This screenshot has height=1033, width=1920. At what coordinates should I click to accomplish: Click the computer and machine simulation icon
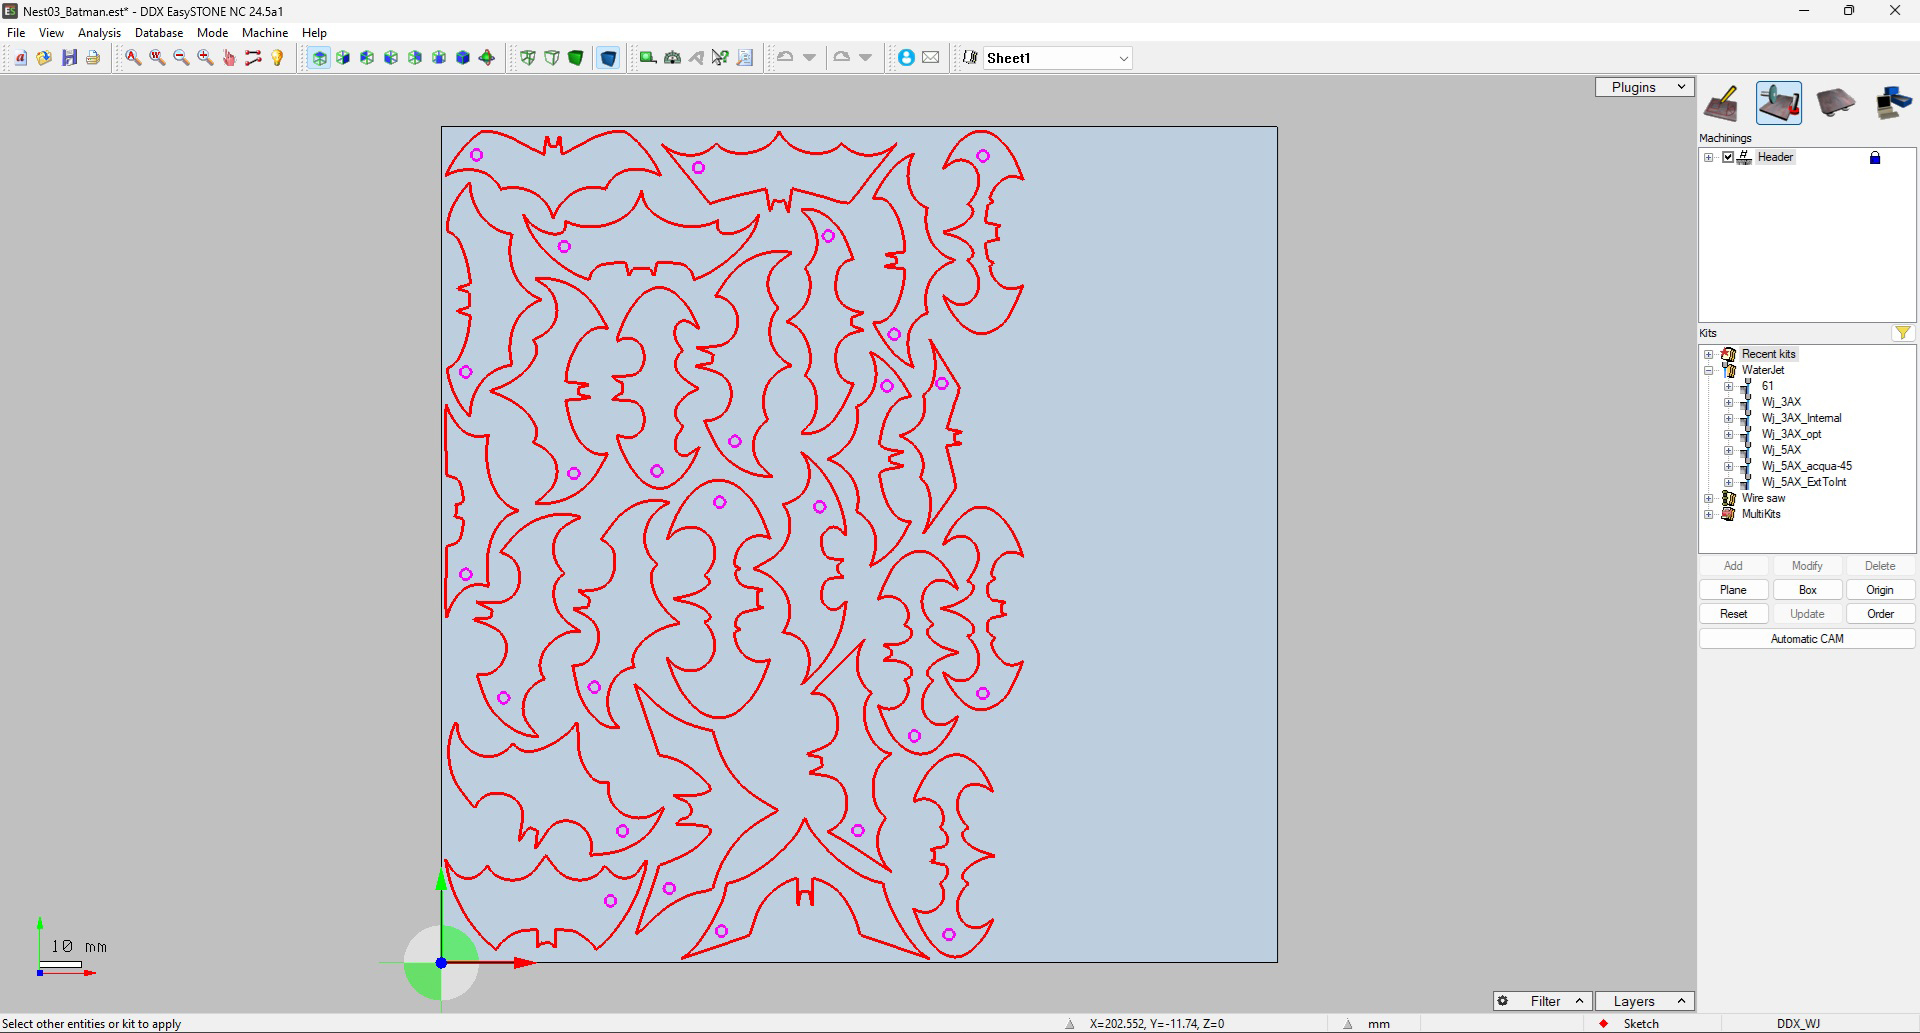(x=1892, y=103)
